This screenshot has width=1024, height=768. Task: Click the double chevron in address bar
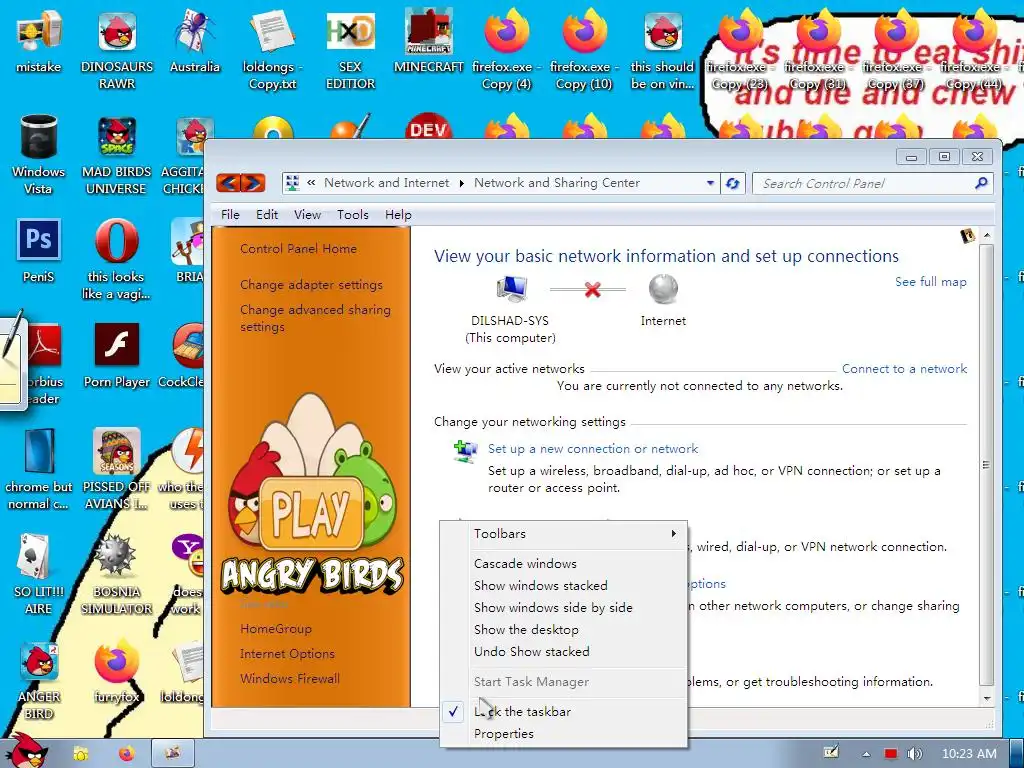311,183
